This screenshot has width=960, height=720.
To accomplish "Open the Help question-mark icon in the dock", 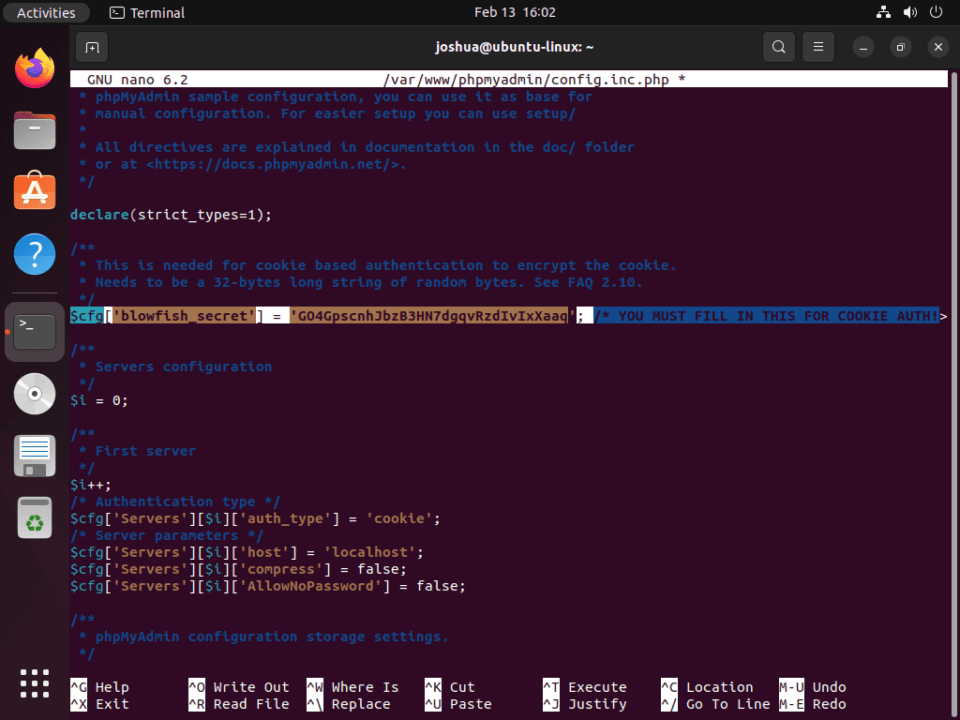I will (34, 253).
